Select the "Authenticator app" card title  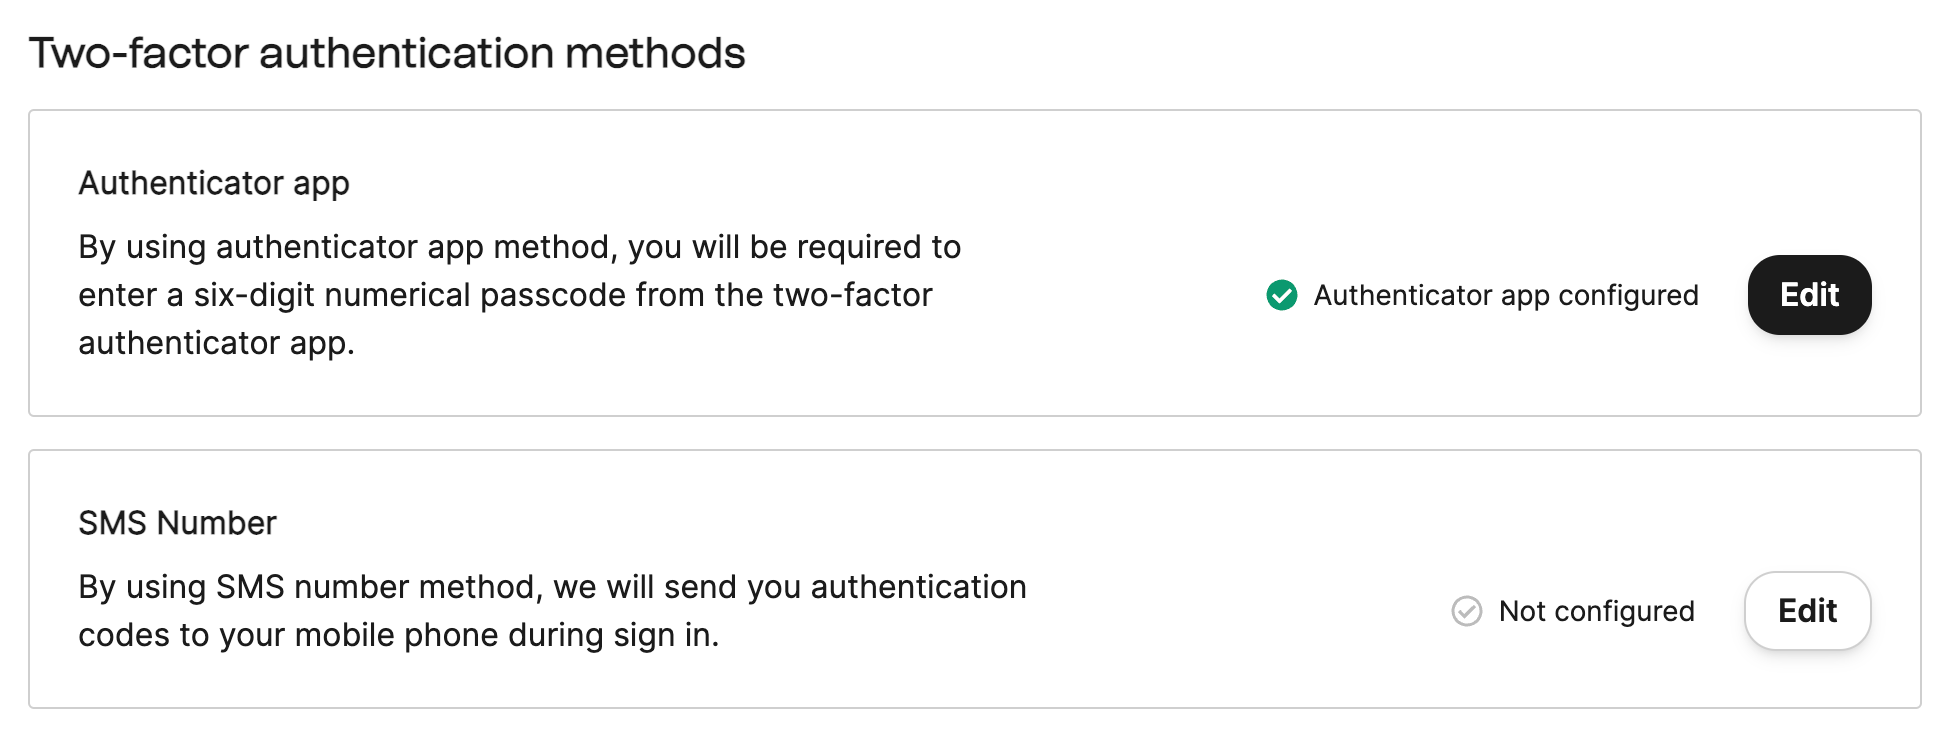(x=214, y=183)
